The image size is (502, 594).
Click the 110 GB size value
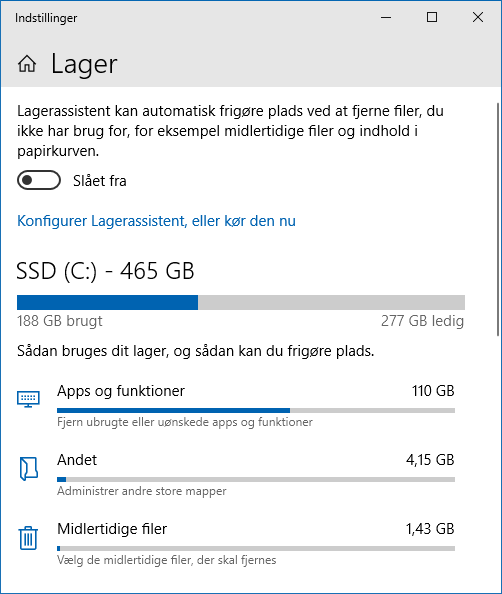tap(433, 391)
